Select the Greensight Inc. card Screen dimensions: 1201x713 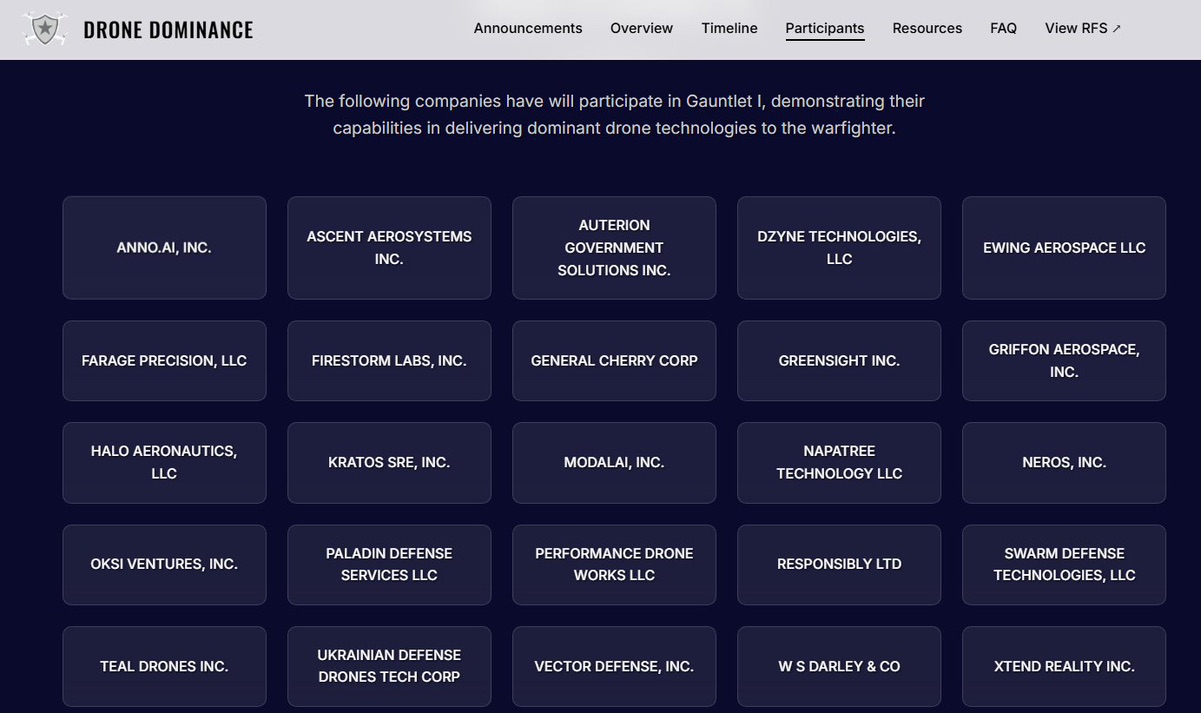[x=839, y=361]
